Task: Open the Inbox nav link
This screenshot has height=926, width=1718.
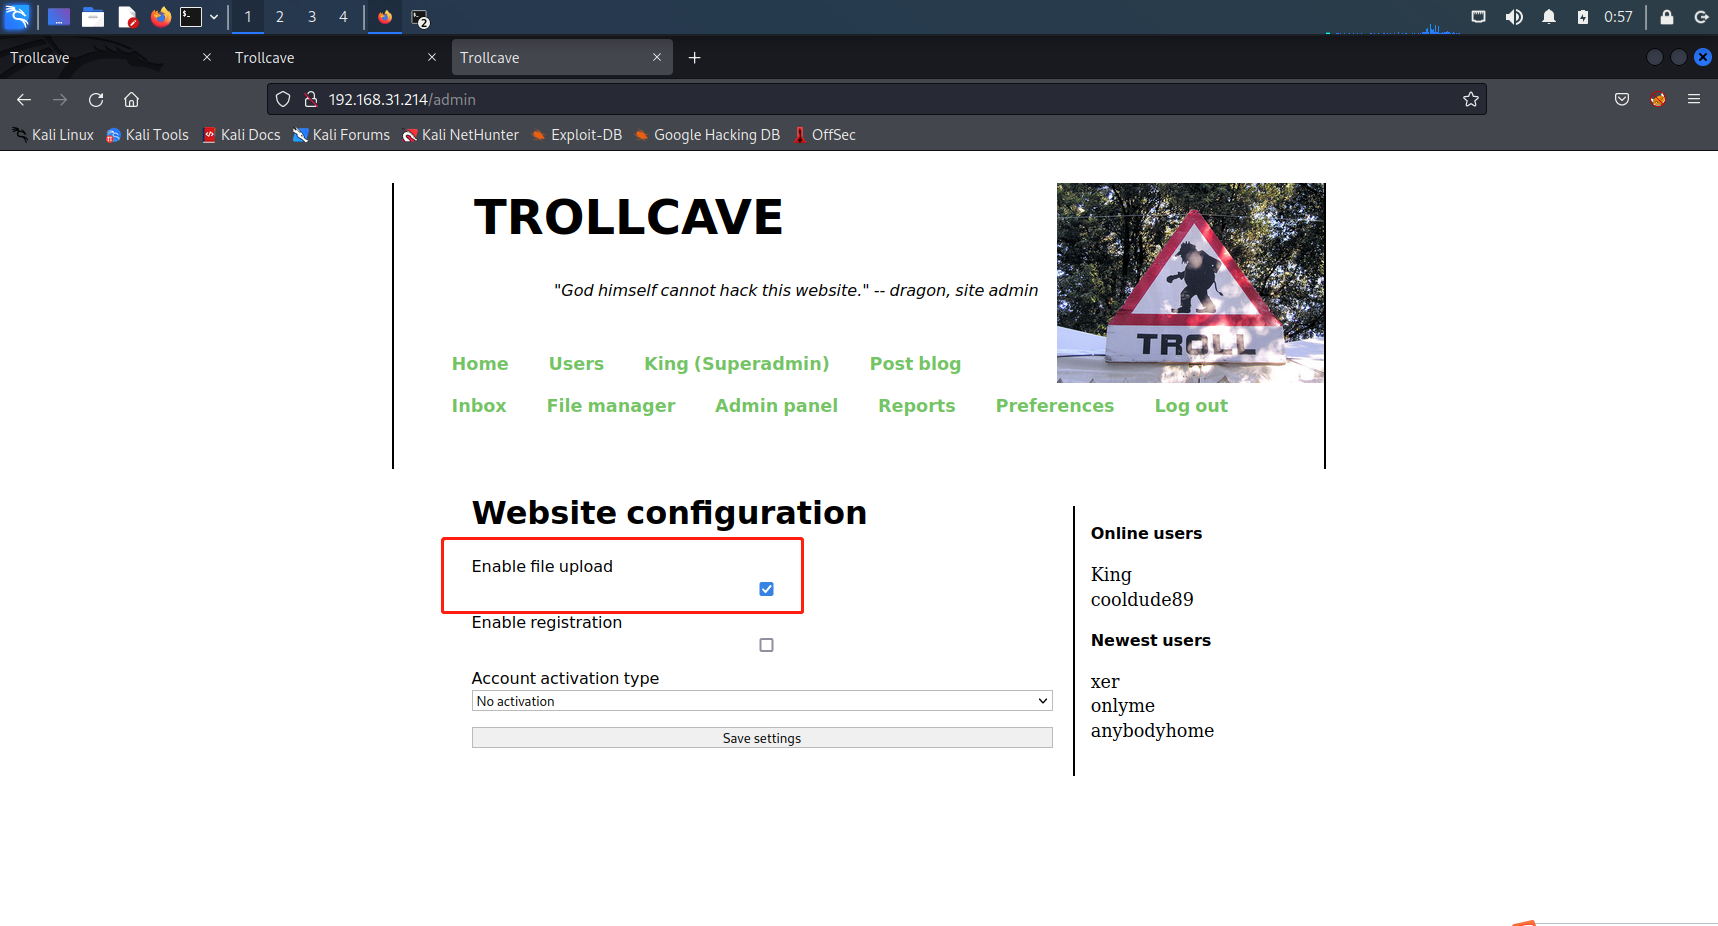Action: click(x=479, y=406)
